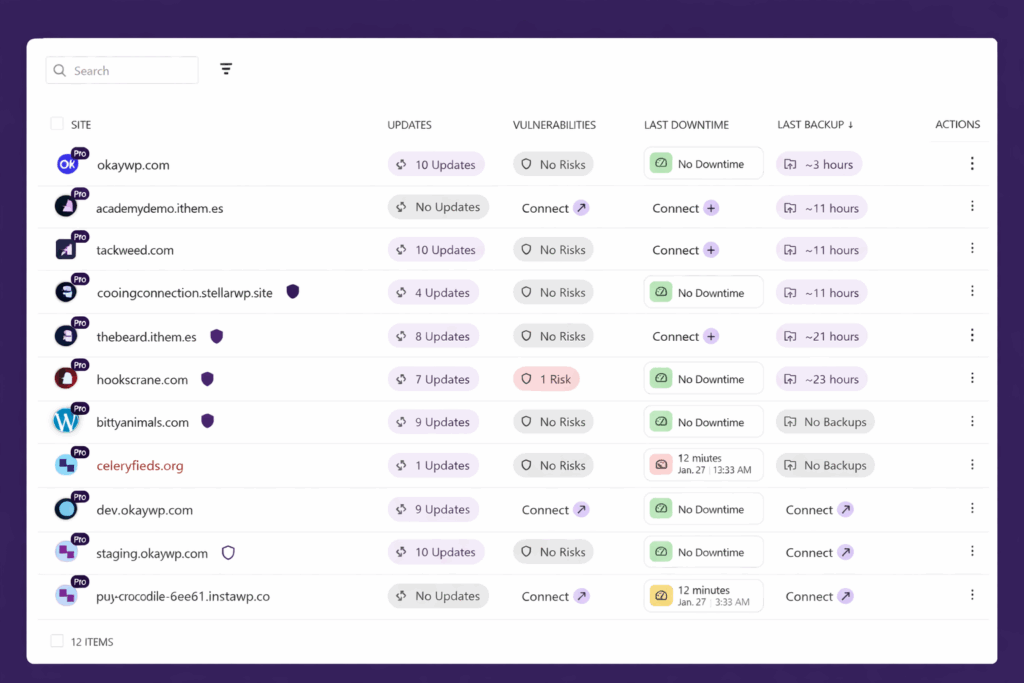Click the okaywp.com site favicon

[x=67, y=163]
